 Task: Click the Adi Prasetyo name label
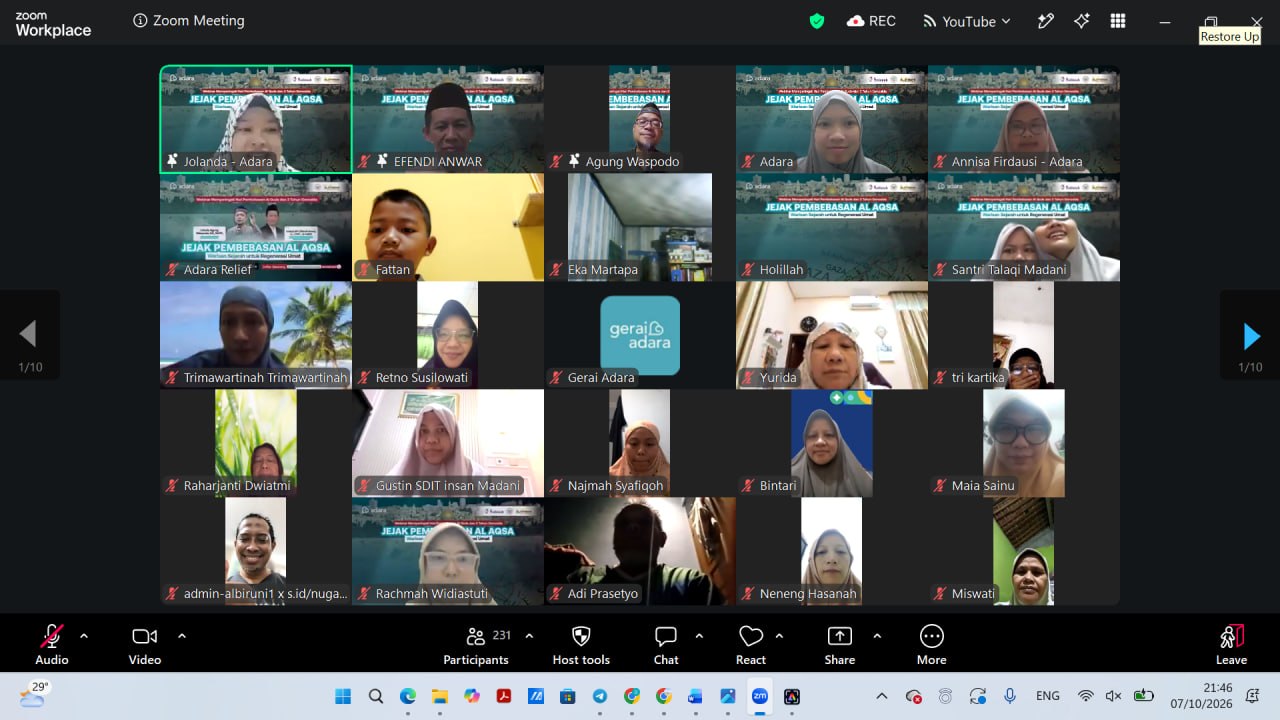click(603, 594)
